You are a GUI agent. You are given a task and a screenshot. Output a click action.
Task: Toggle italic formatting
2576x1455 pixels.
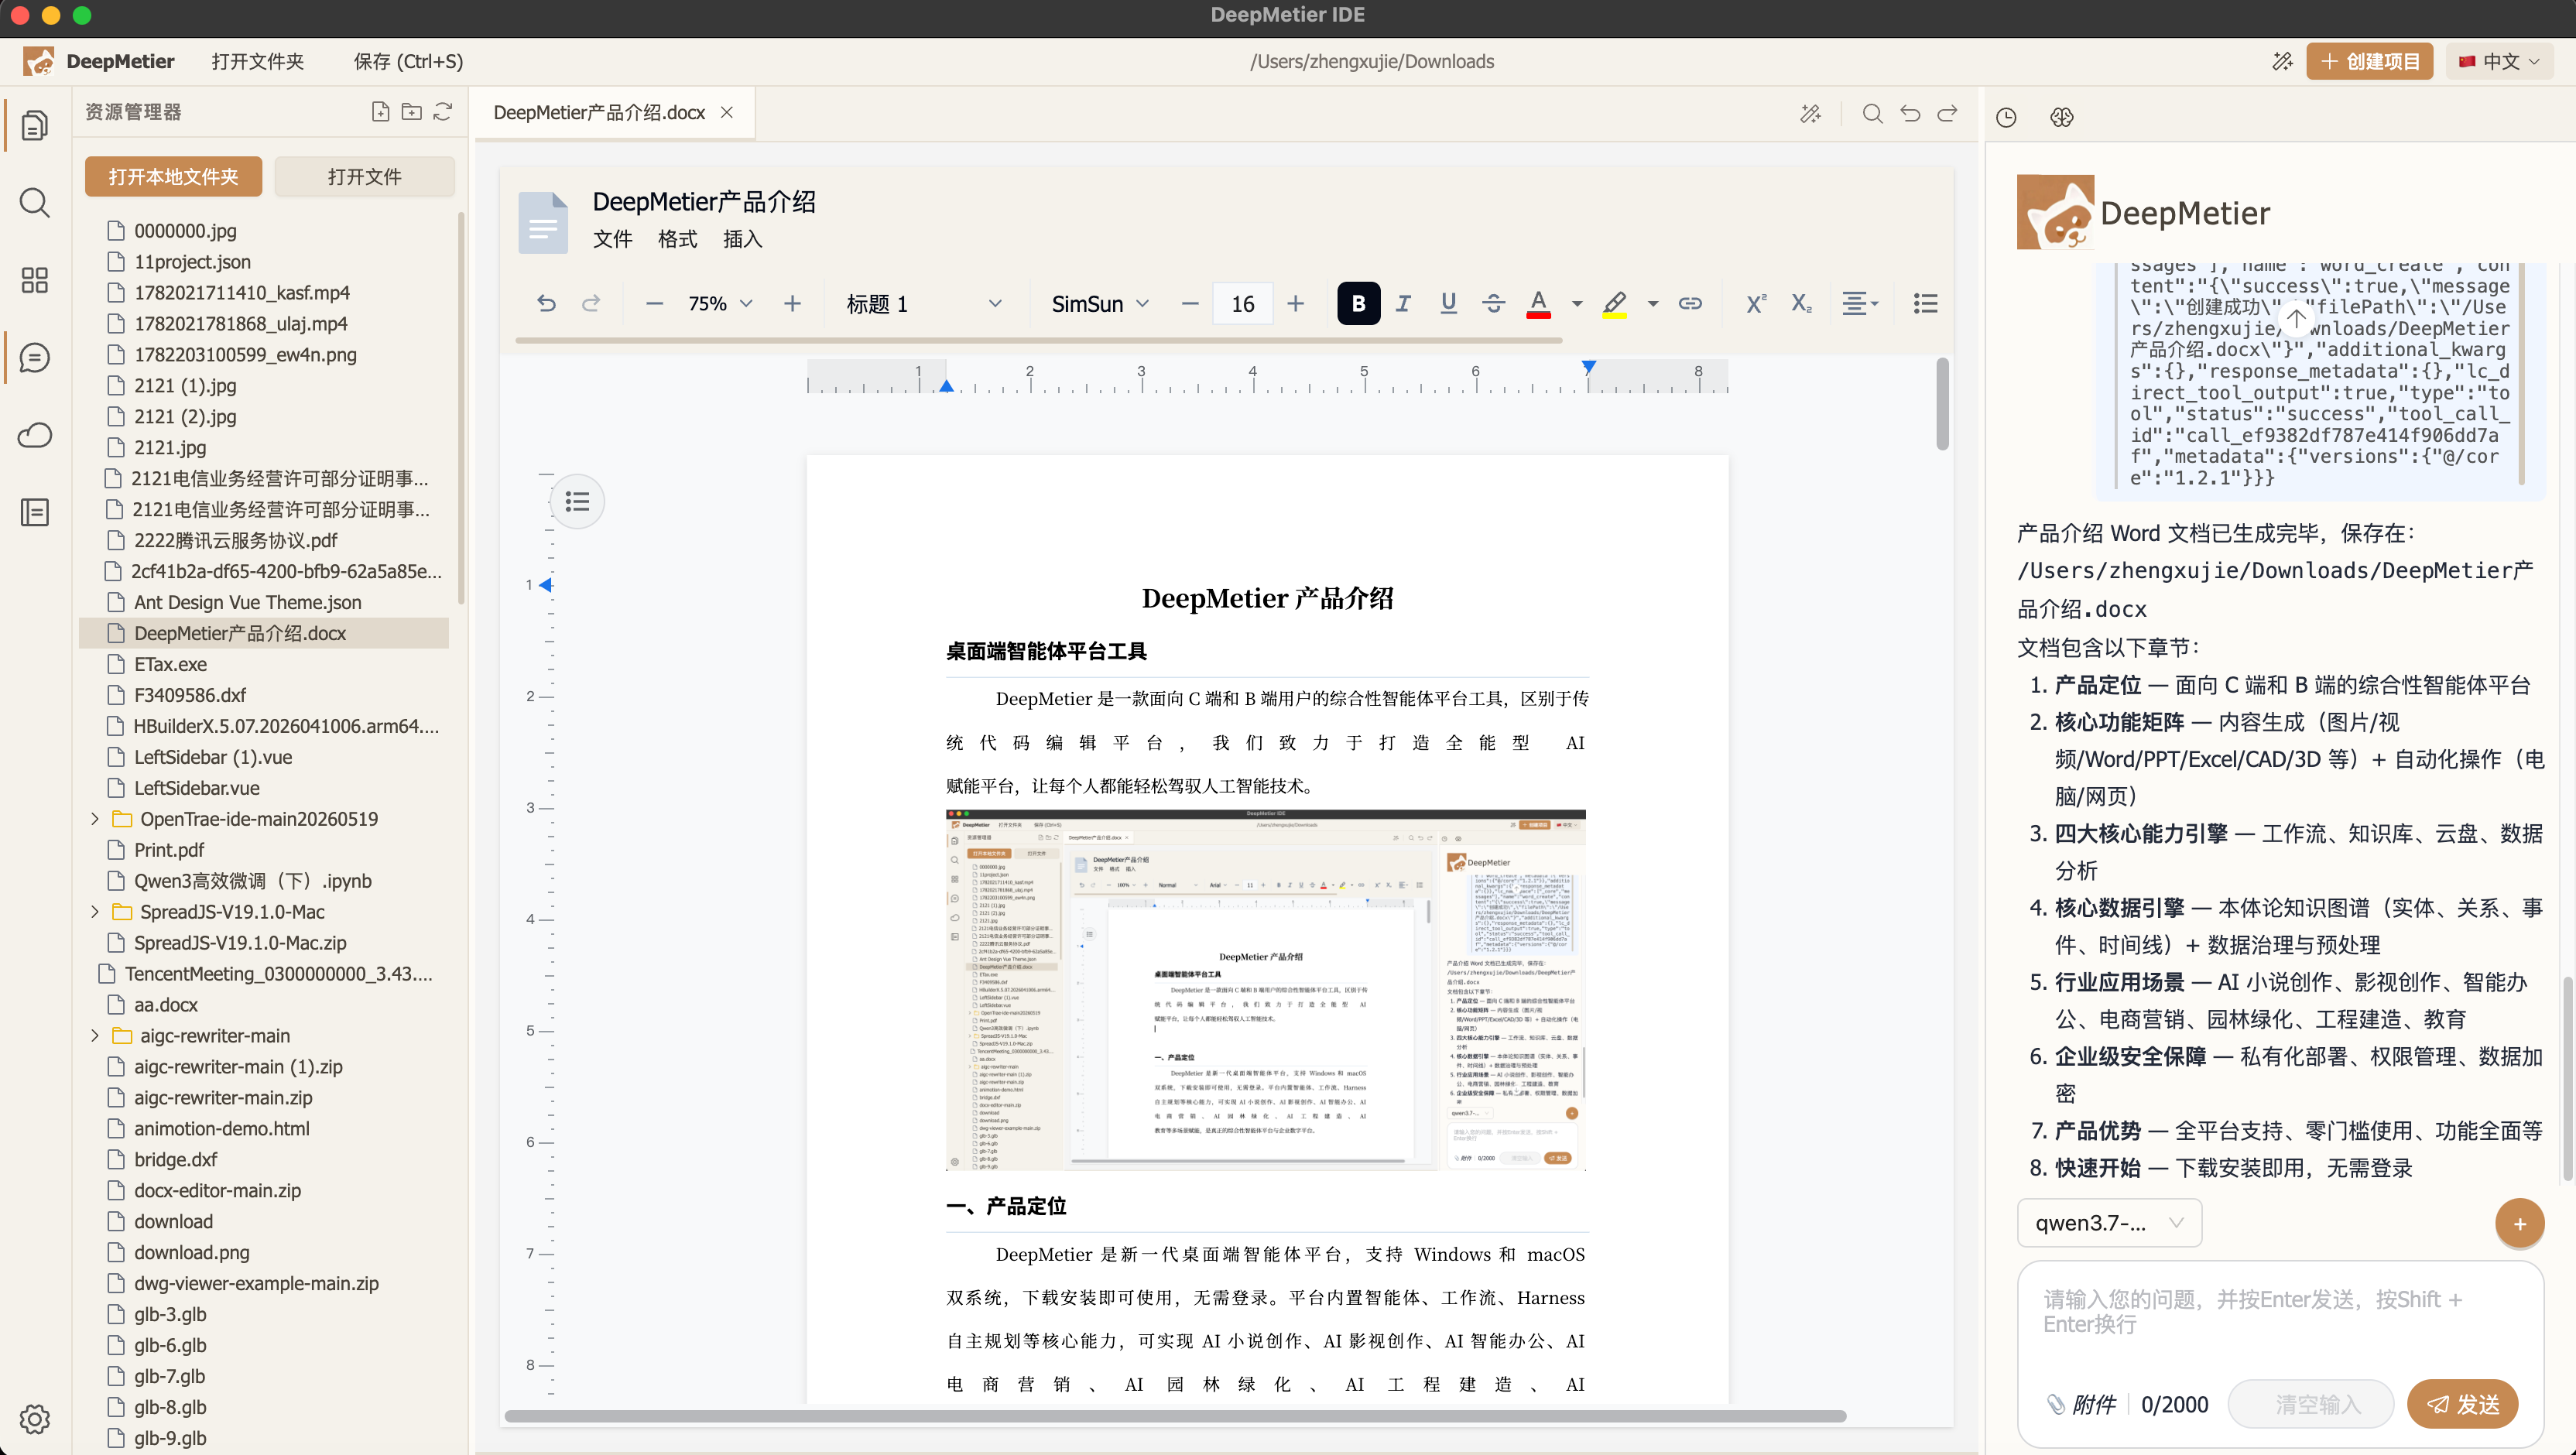click(1403, 303)
